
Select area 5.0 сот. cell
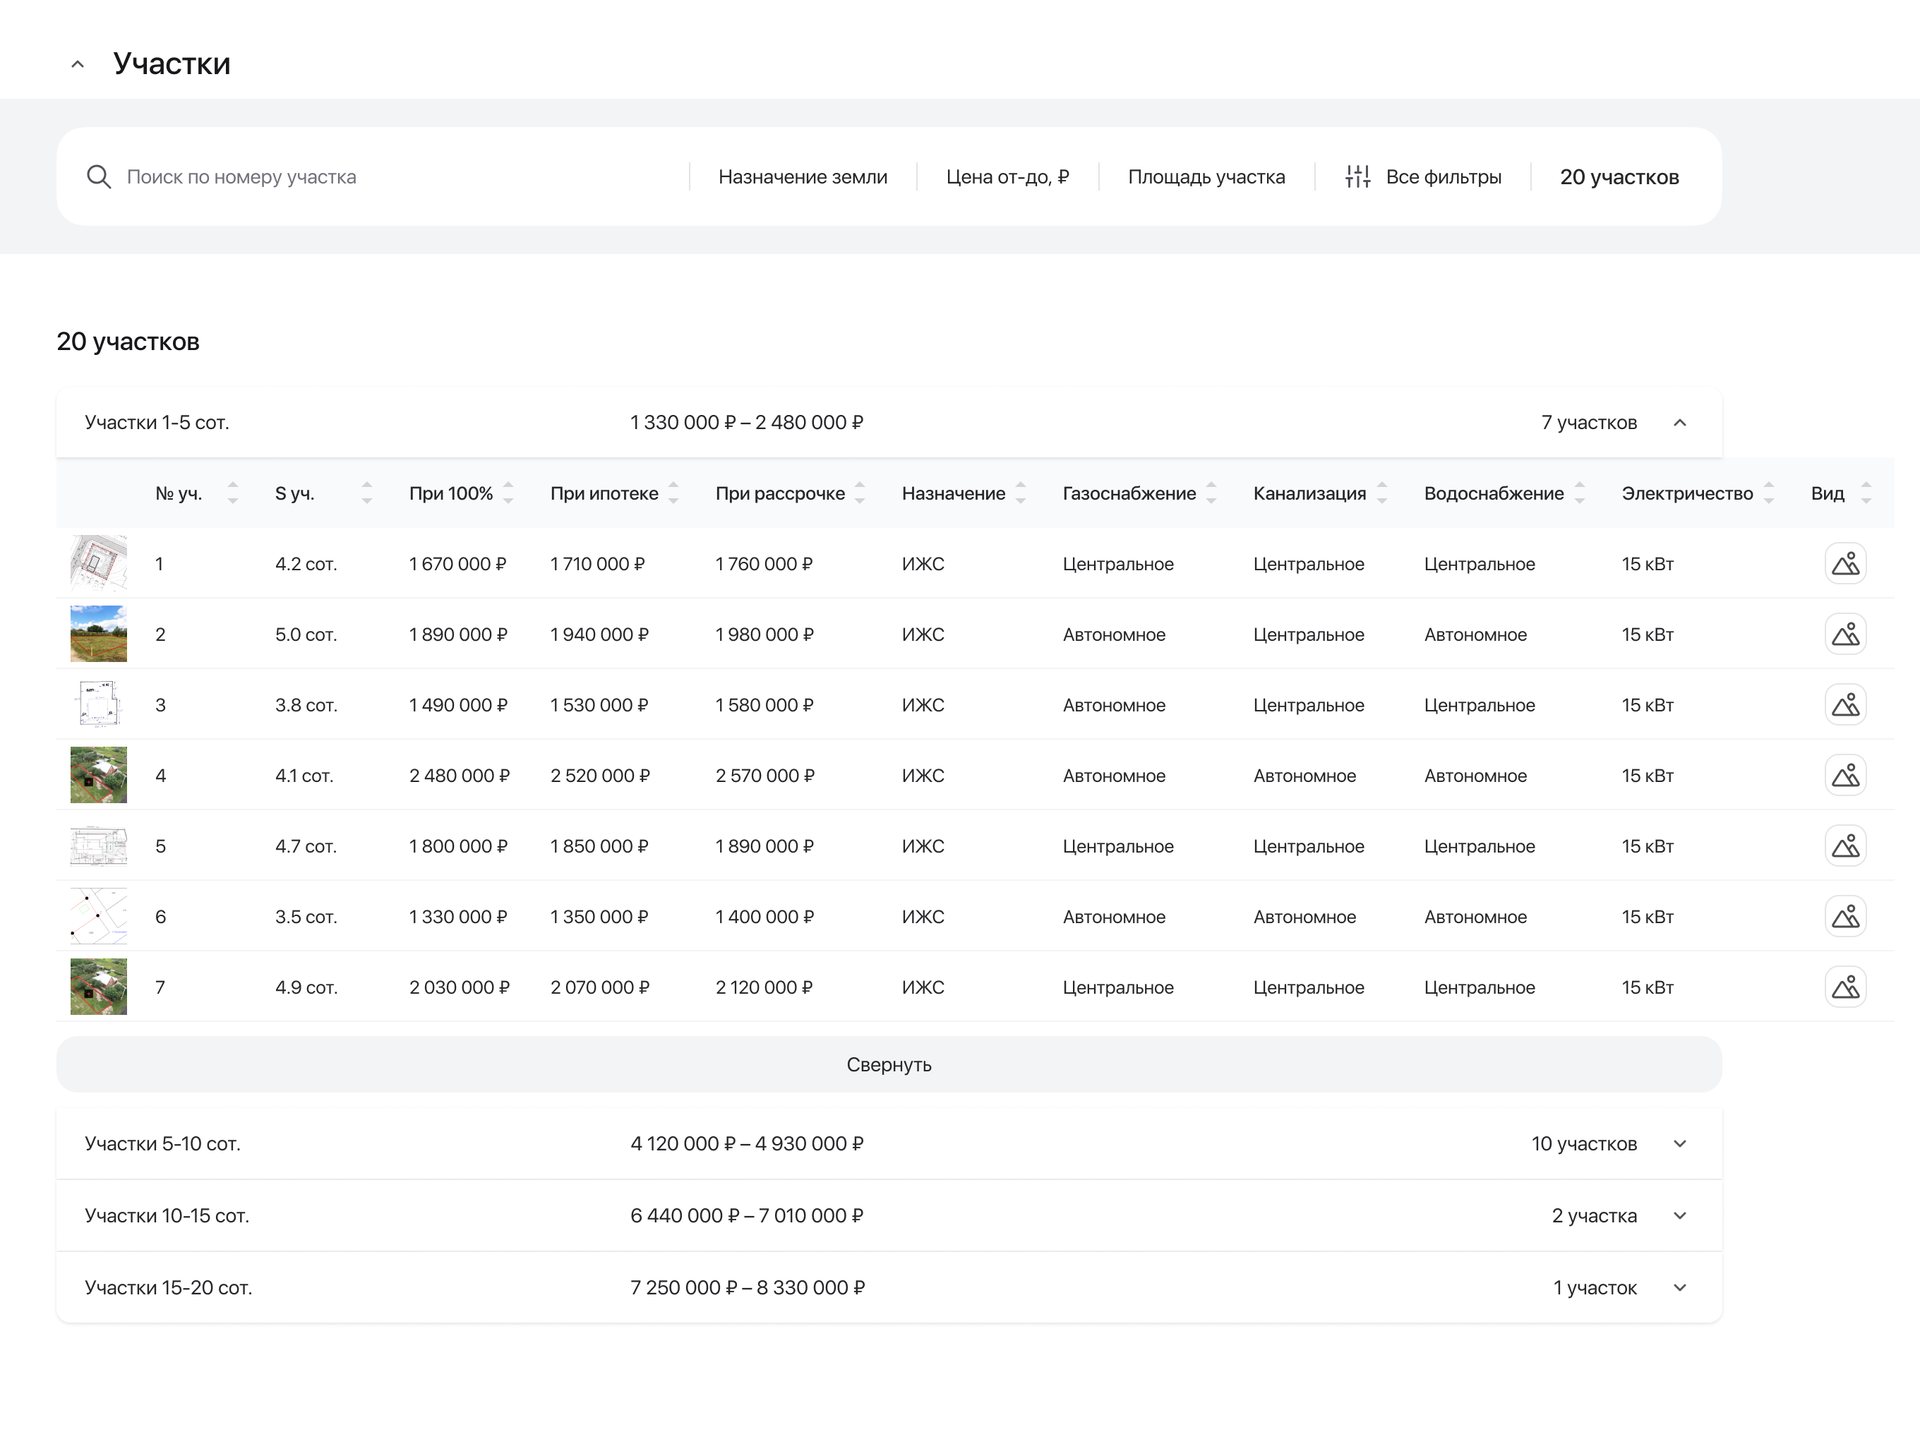(306, 635)
